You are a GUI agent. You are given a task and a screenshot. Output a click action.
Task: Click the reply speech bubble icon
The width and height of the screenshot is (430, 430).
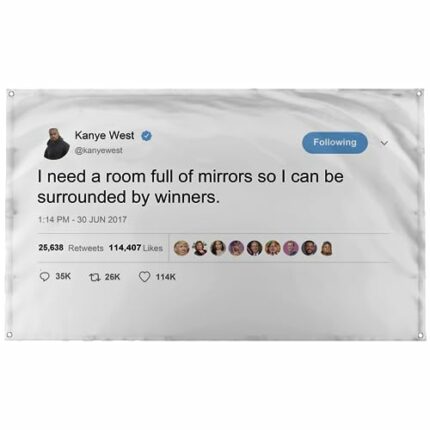coord(44,277)
